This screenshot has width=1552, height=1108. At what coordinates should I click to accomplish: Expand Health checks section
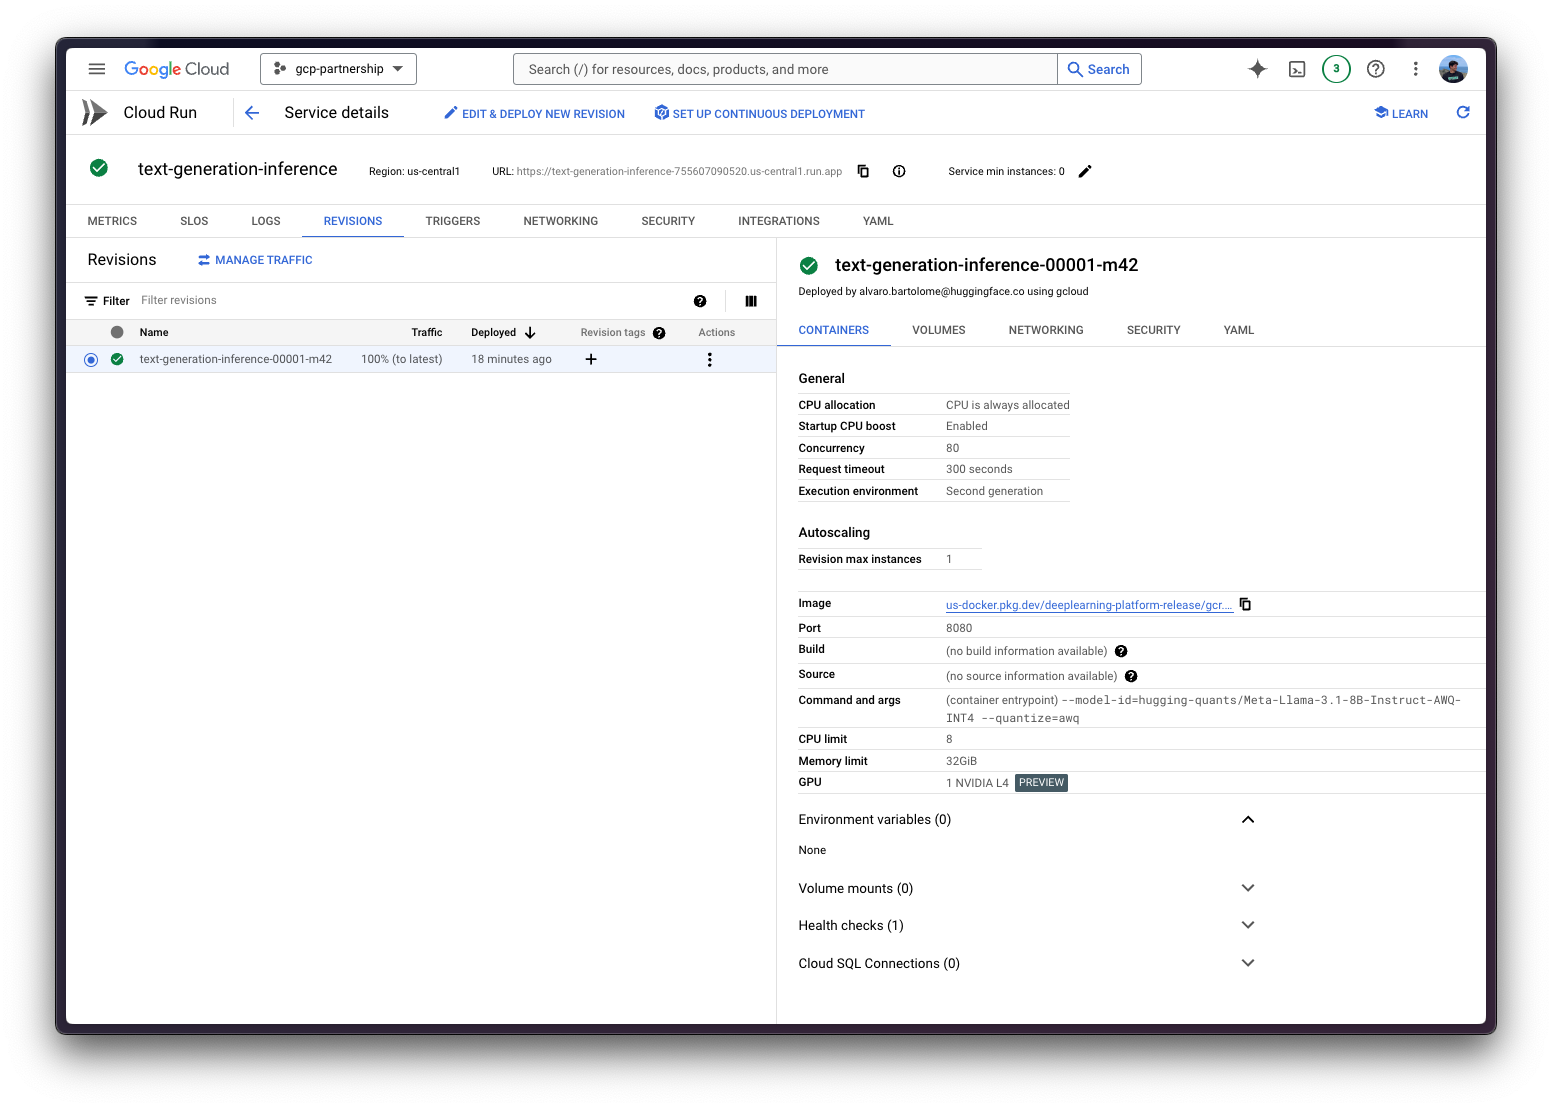click(x=1248, y=925)
